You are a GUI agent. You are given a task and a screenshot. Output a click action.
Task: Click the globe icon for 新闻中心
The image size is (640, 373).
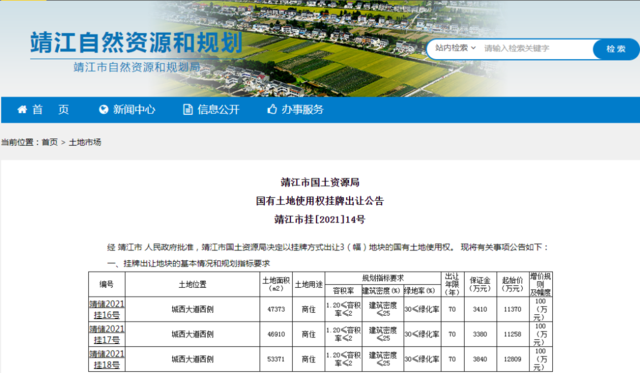click(x=104, y=109)
